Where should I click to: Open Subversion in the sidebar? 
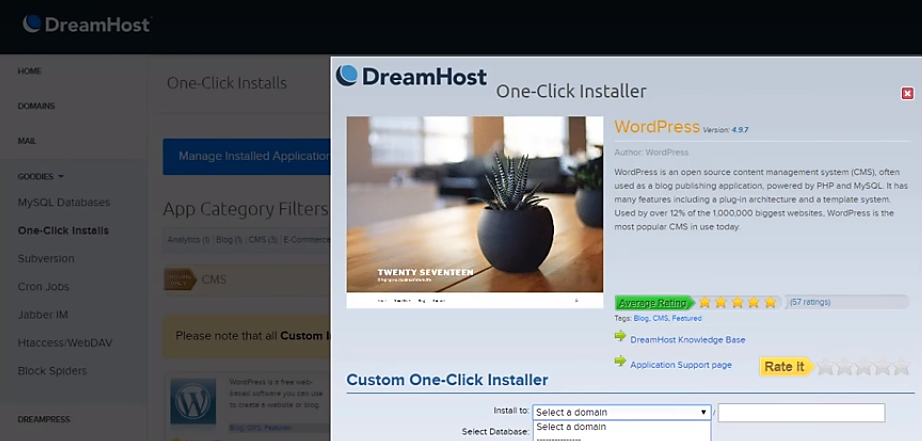click(46, 259)
